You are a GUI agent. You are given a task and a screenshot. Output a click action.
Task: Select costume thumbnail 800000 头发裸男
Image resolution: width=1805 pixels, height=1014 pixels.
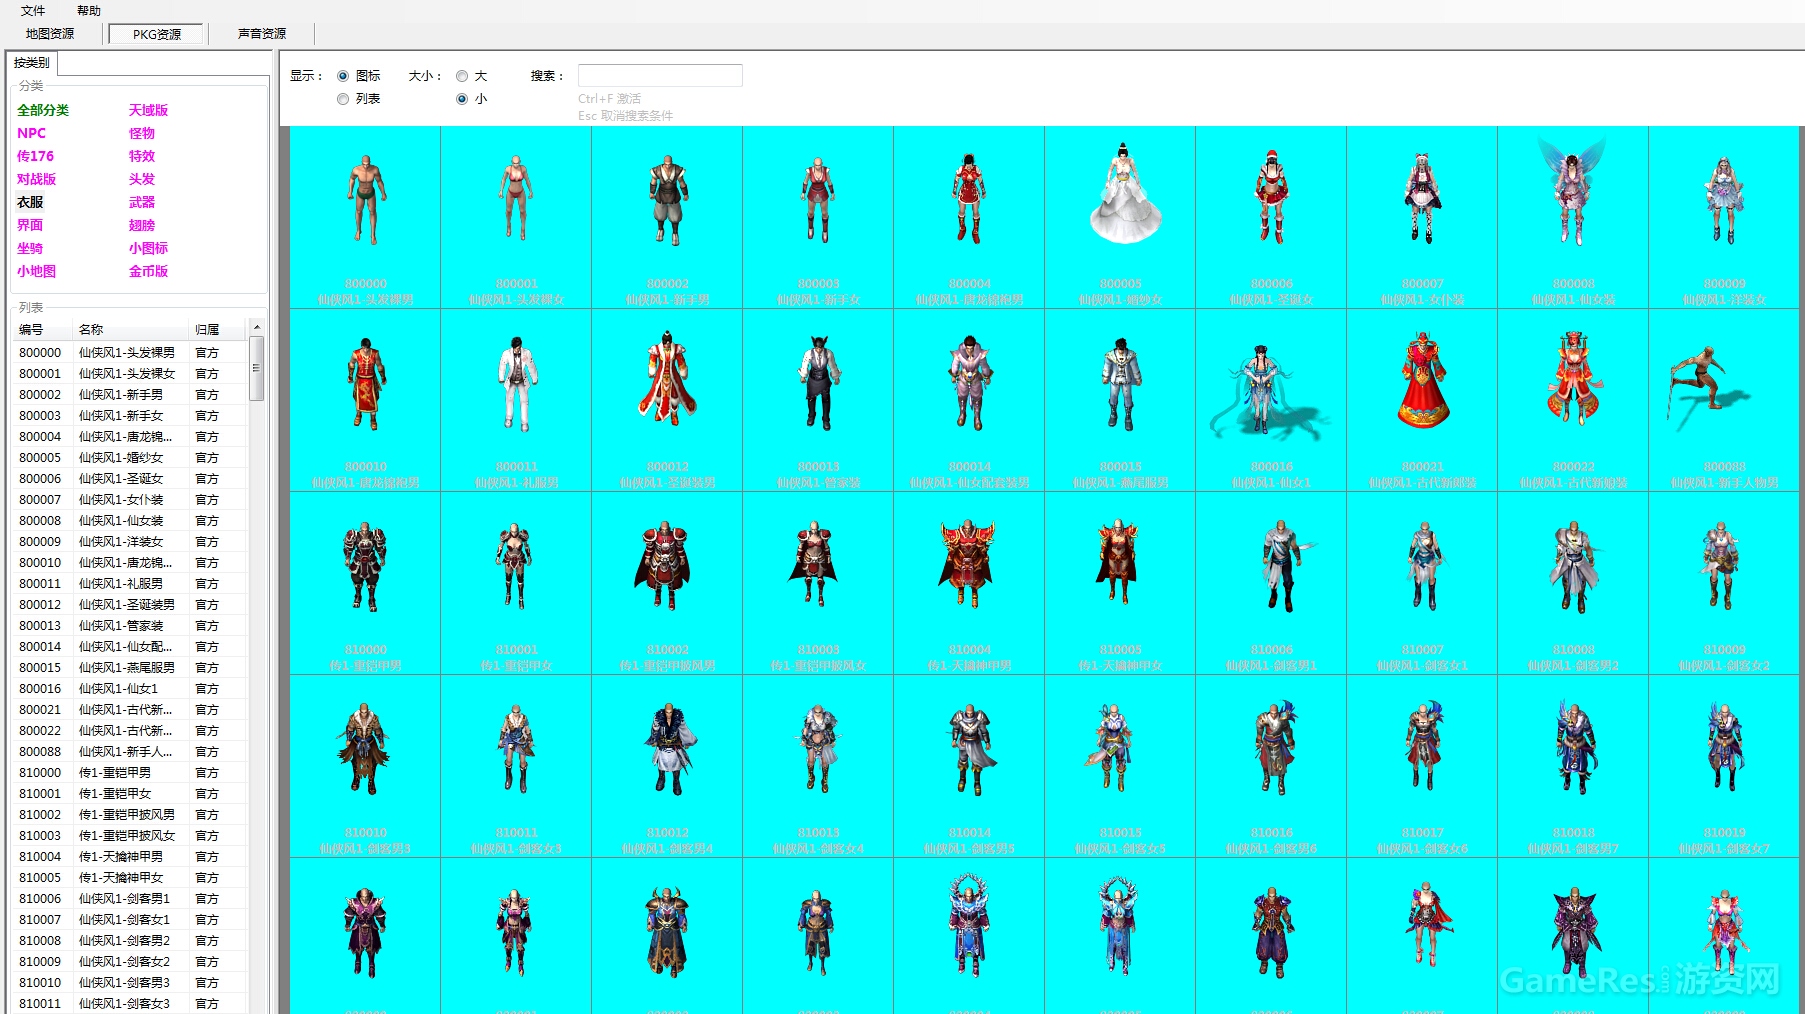[x=365, y=217]
